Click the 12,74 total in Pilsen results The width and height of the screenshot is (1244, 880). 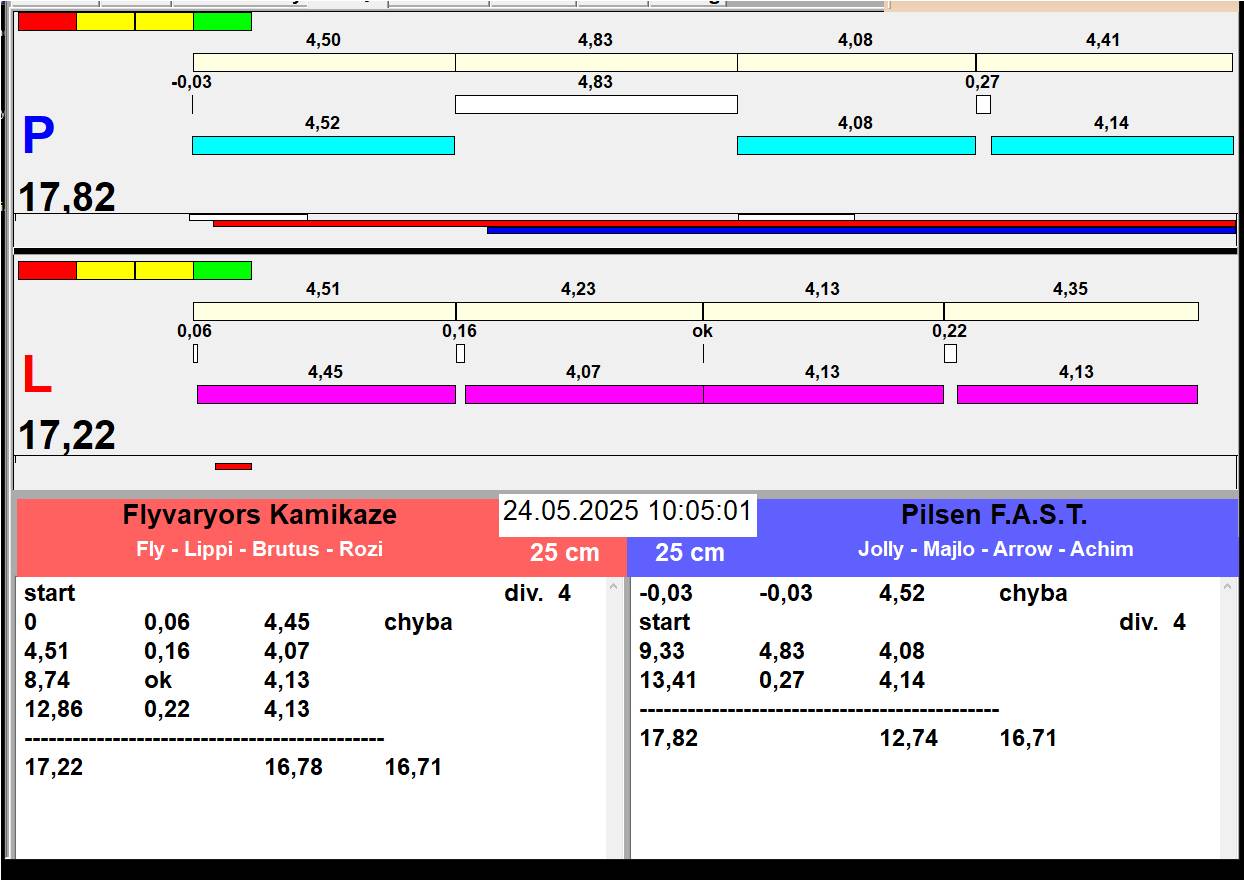click(x=908, y=738)
